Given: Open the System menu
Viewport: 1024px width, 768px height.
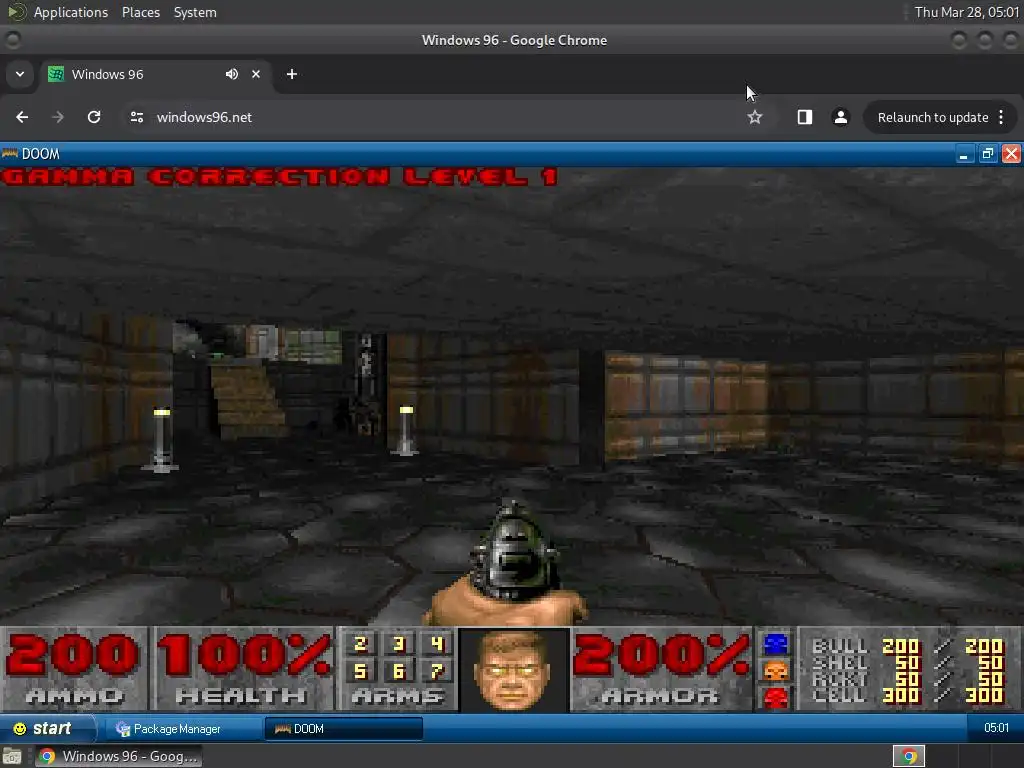Looking at the screenshot, I should [x=195, y=12].
